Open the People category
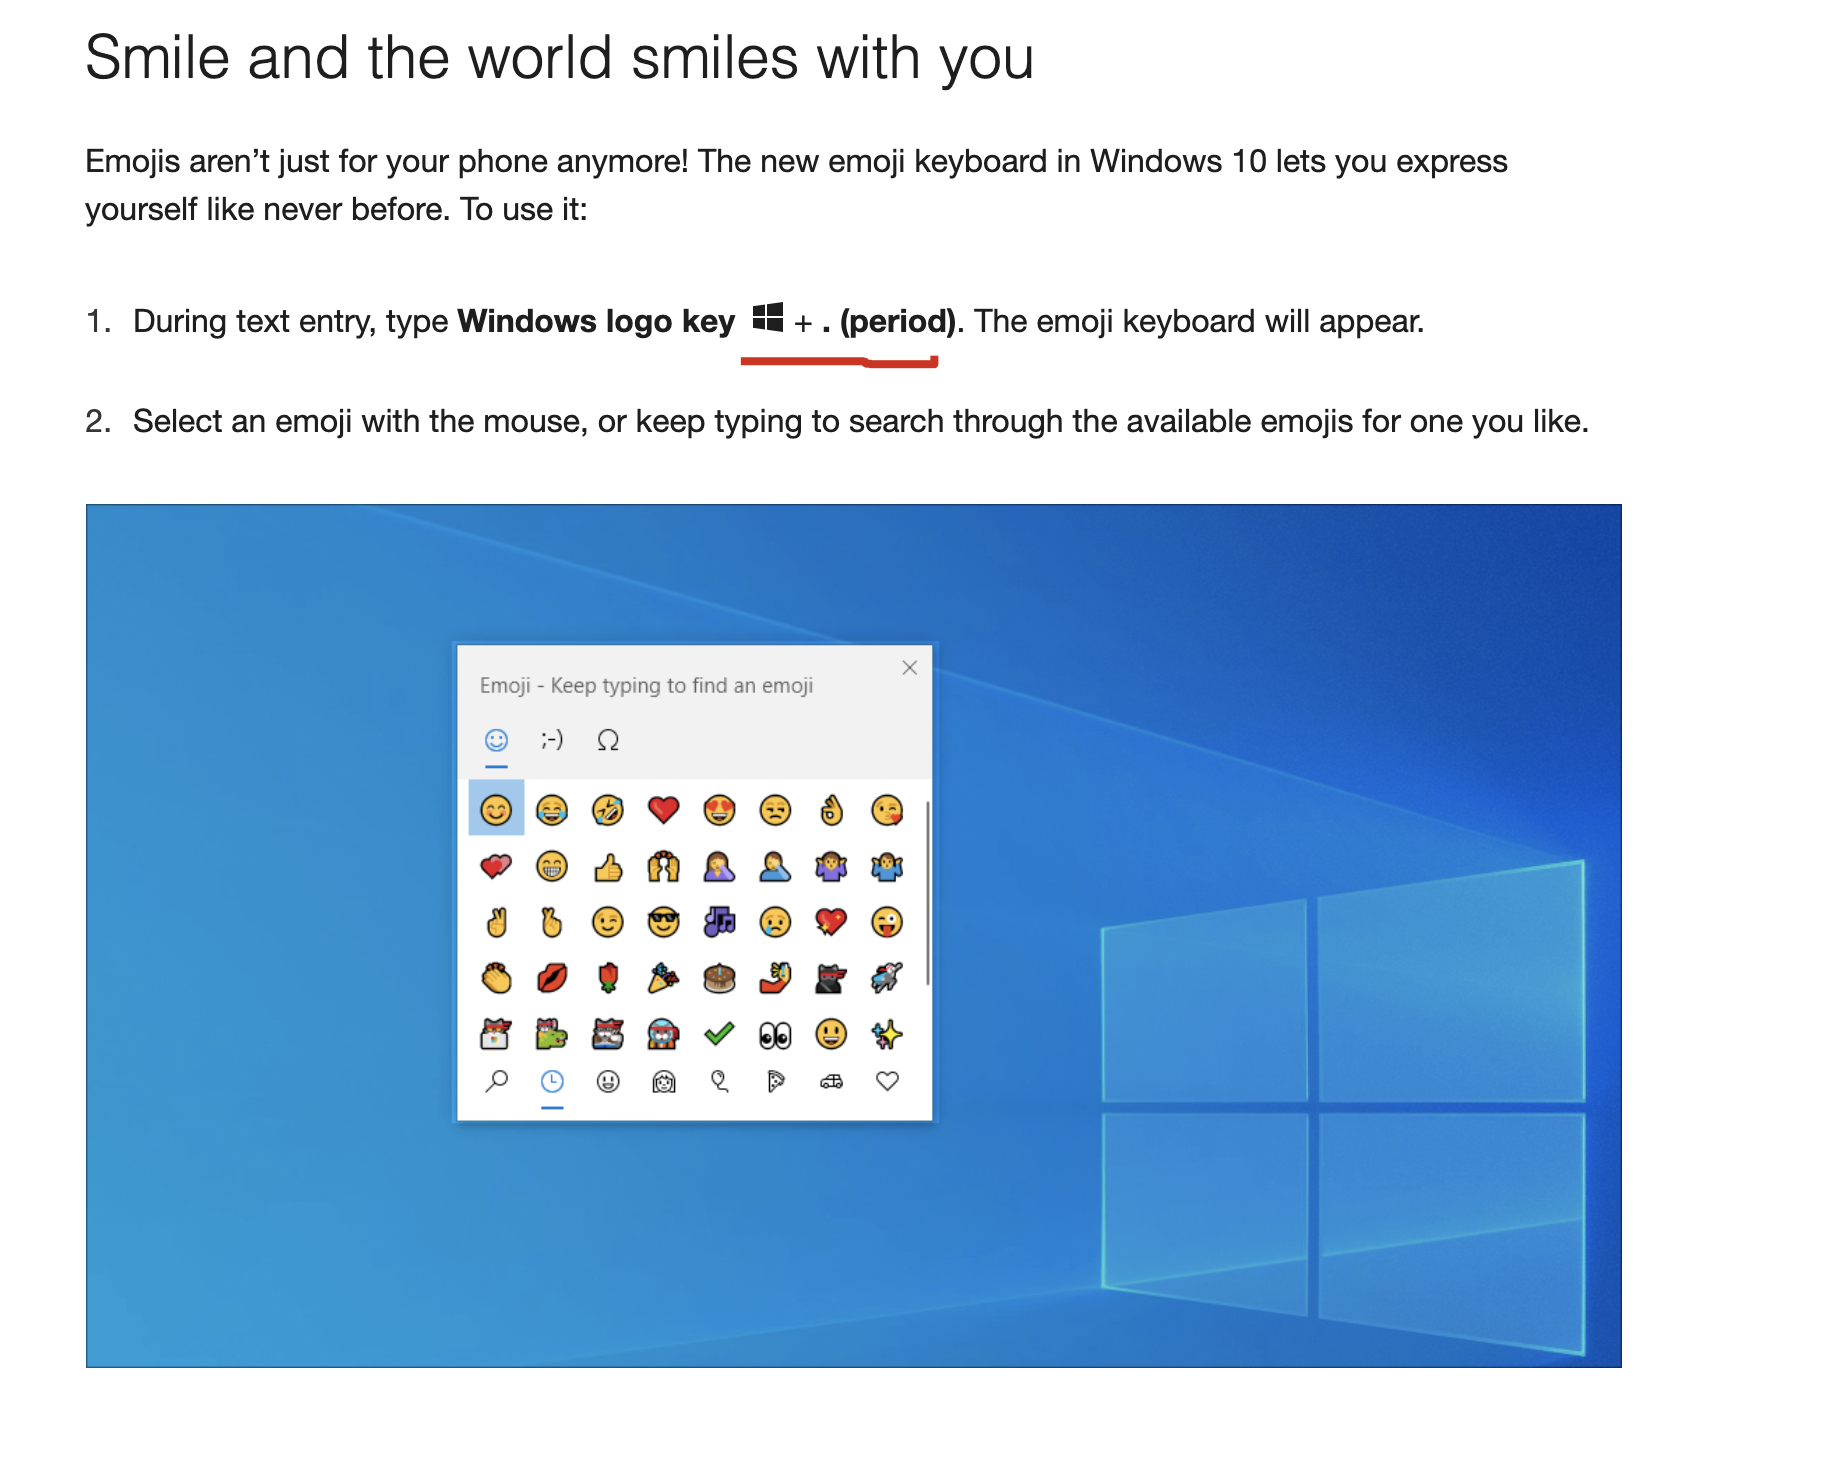Viewport: 1836px width, 1464px height. (x=663, y=1081)
